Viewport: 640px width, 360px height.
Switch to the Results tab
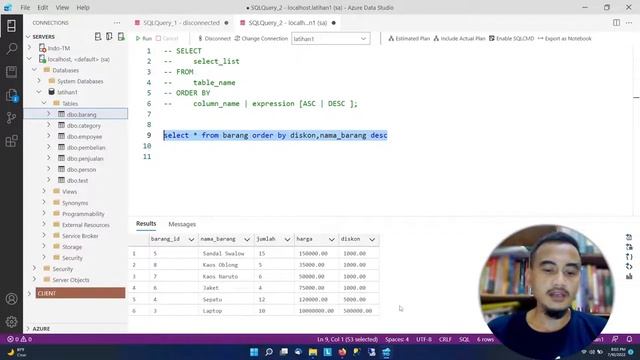click(146, 224)
